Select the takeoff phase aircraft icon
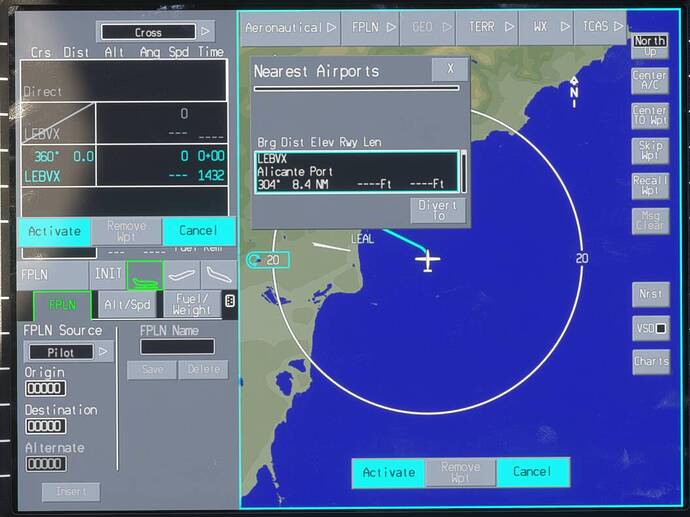Viewport: 690px width, 517px height. (145, 275)
